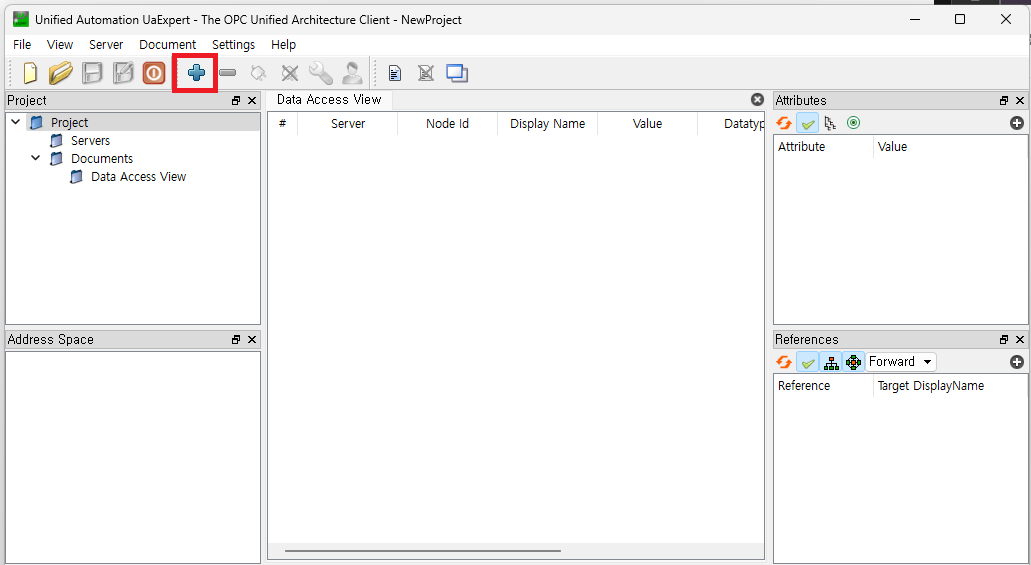Close the References panel
Viewport: 1031px width, 565px height.
tap(1020, 339)
